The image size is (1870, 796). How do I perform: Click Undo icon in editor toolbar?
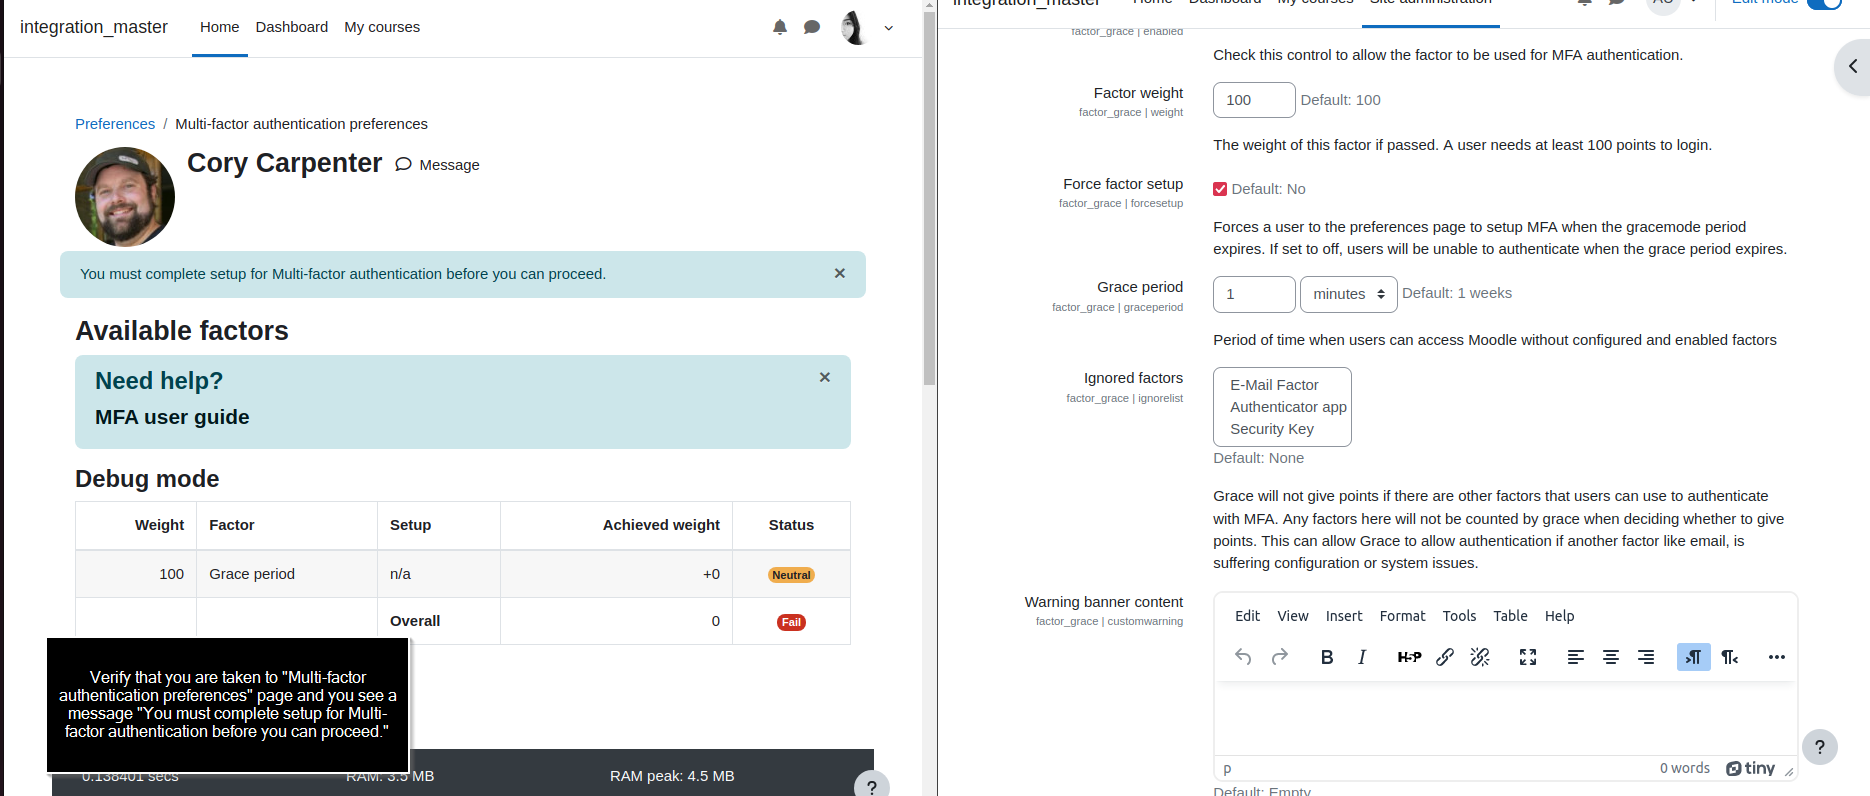[1243, 657]
